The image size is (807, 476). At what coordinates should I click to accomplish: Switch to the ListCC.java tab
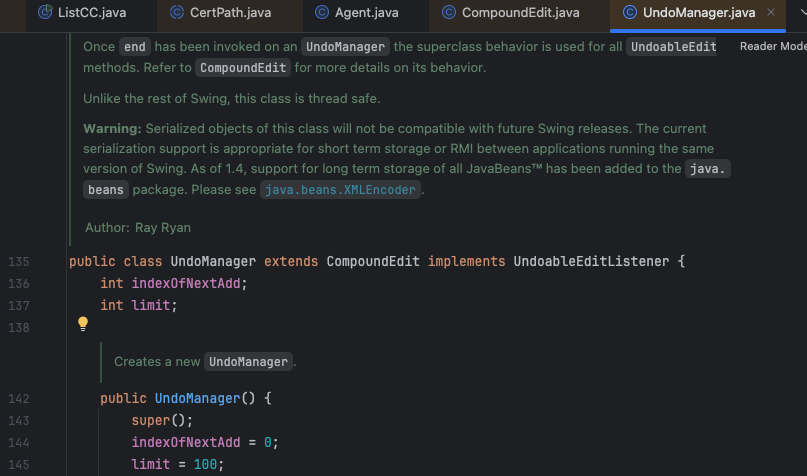pyautogui.click(x=90, y=12)
